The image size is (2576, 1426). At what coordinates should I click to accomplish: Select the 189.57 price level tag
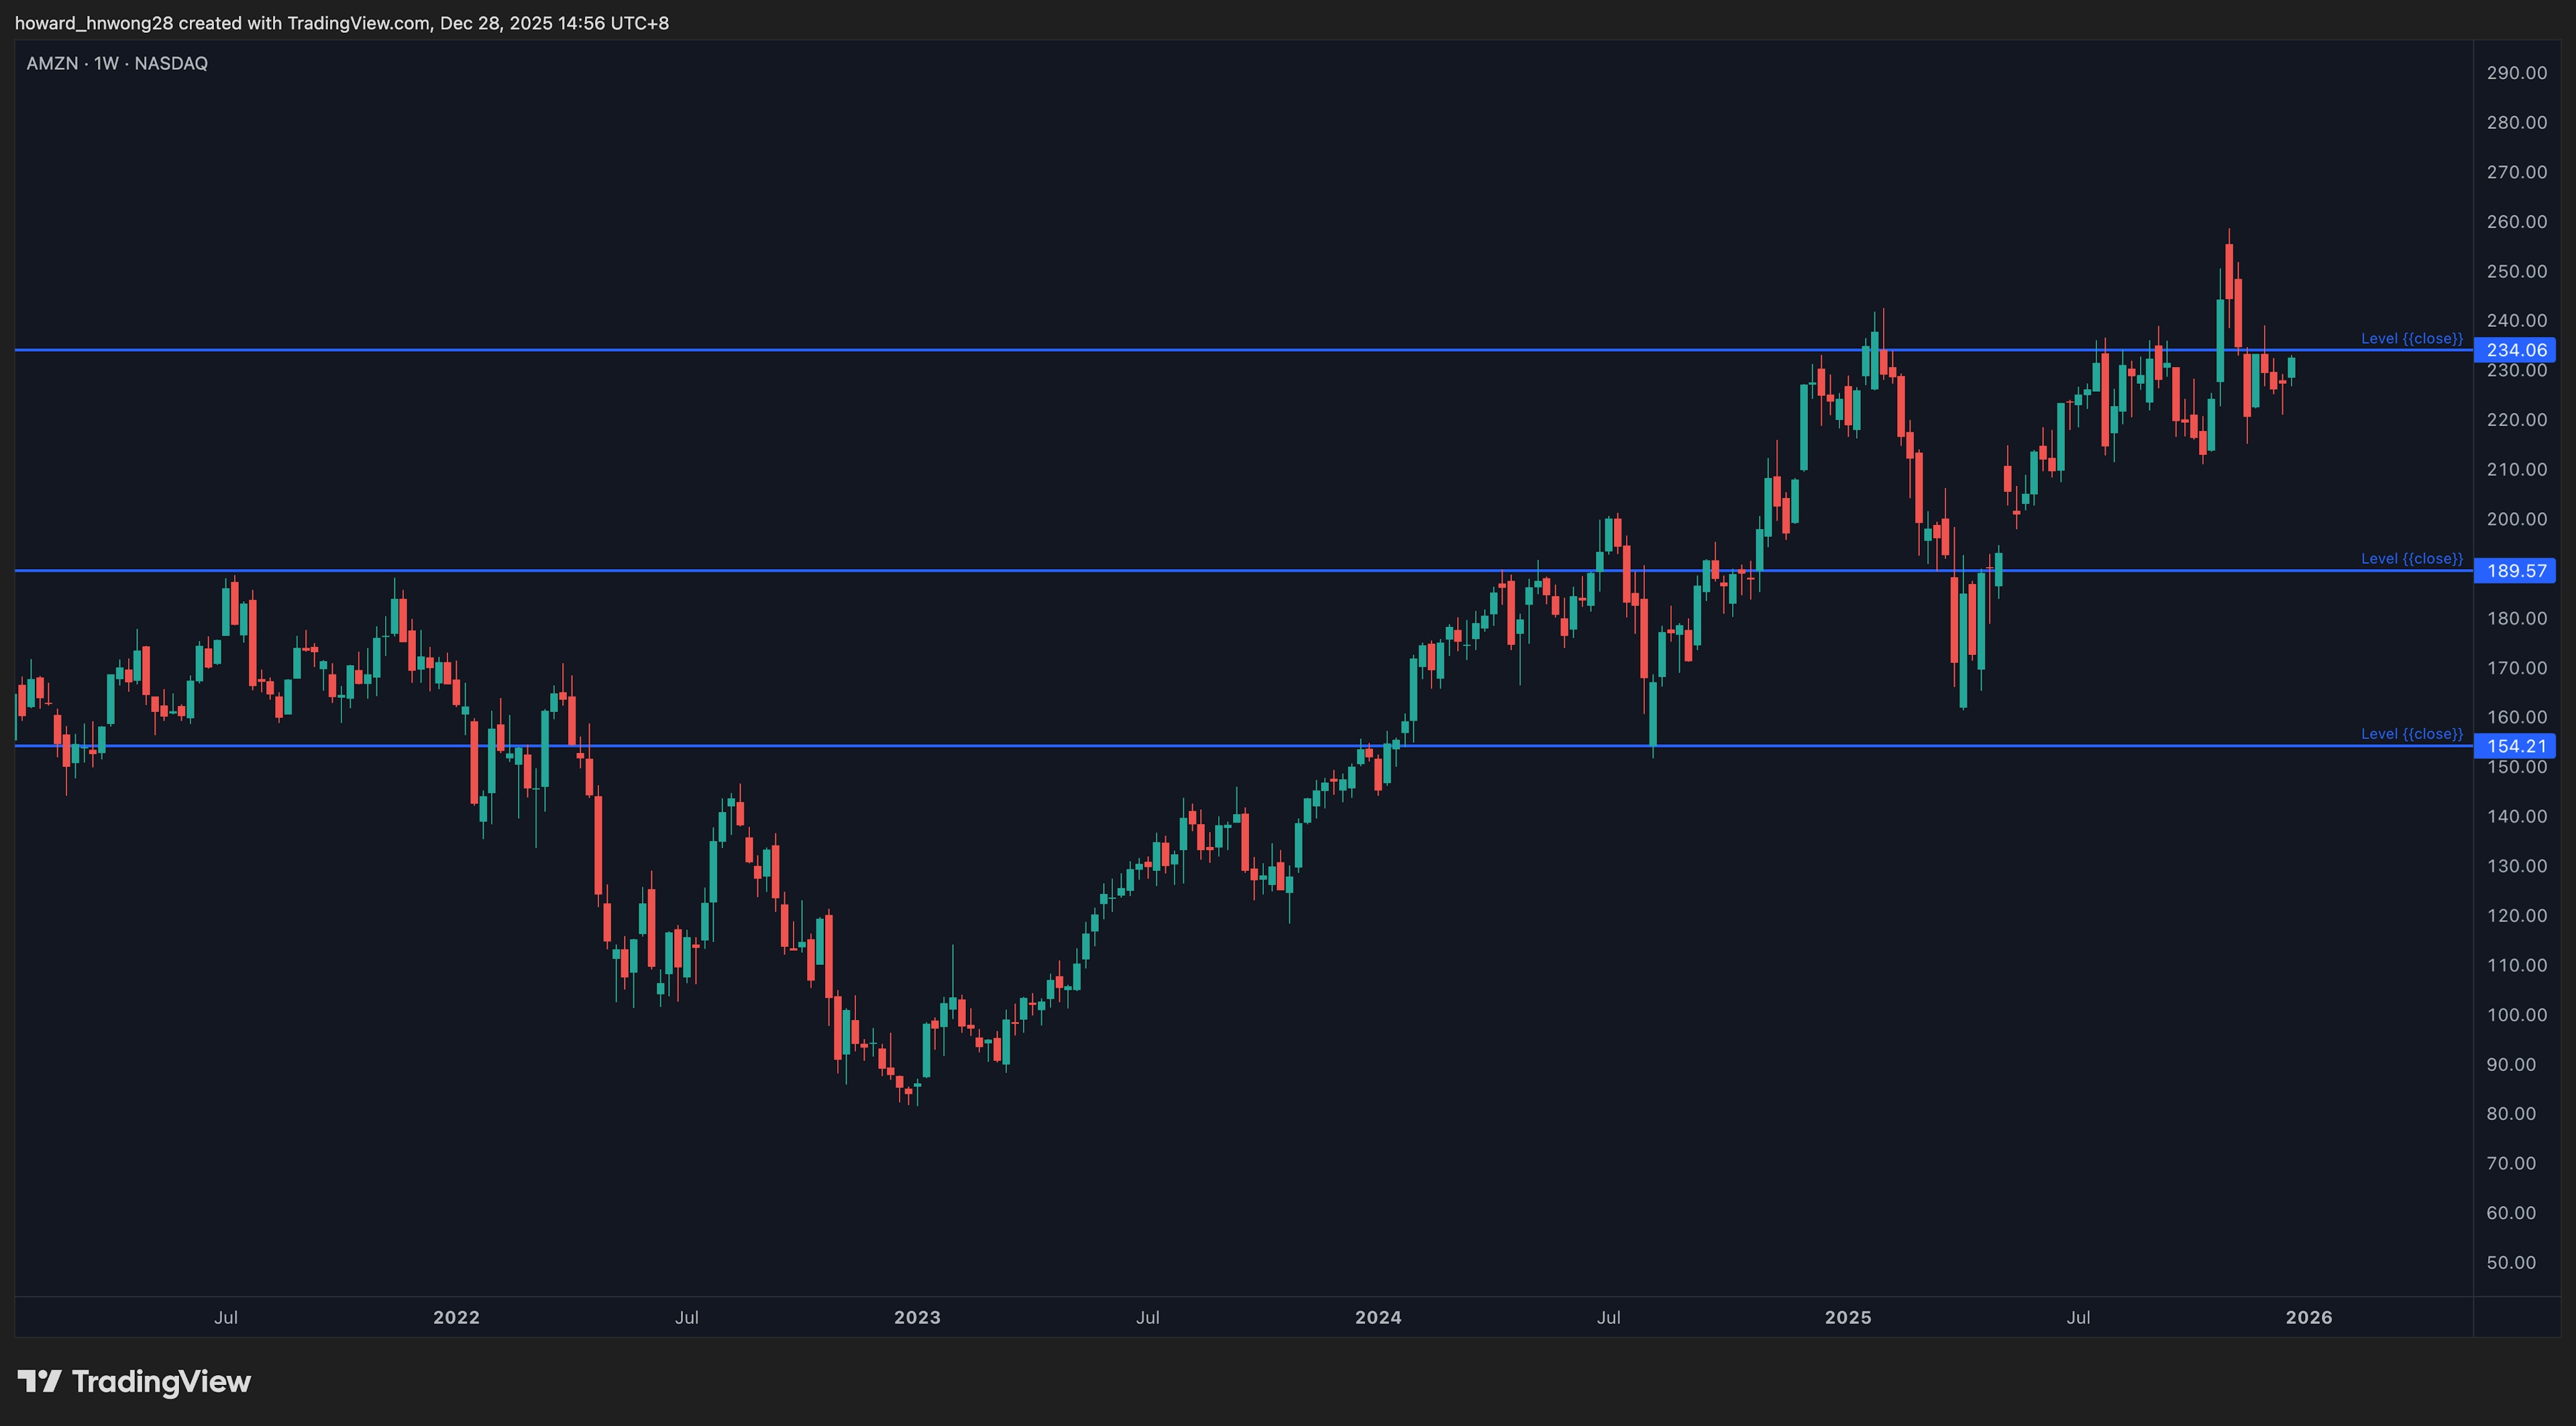pos(2515,571)
